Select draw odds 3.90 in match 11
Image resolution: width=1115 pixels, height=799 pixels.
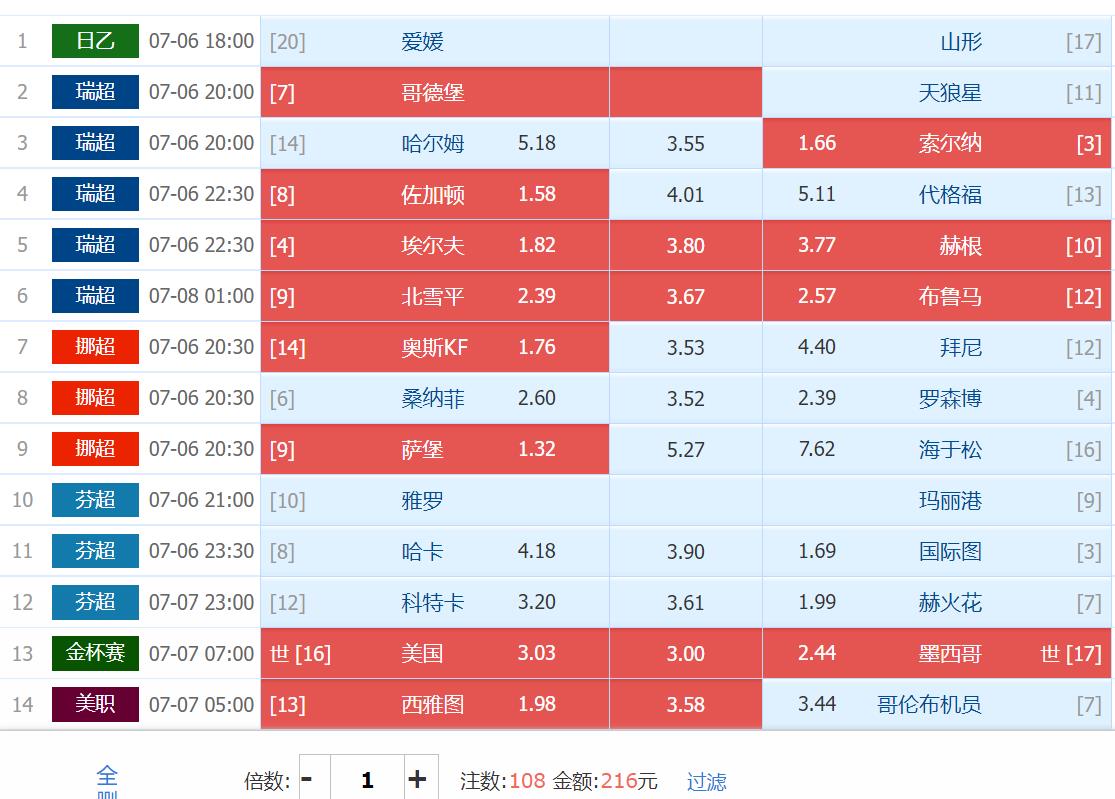(685, 551)
